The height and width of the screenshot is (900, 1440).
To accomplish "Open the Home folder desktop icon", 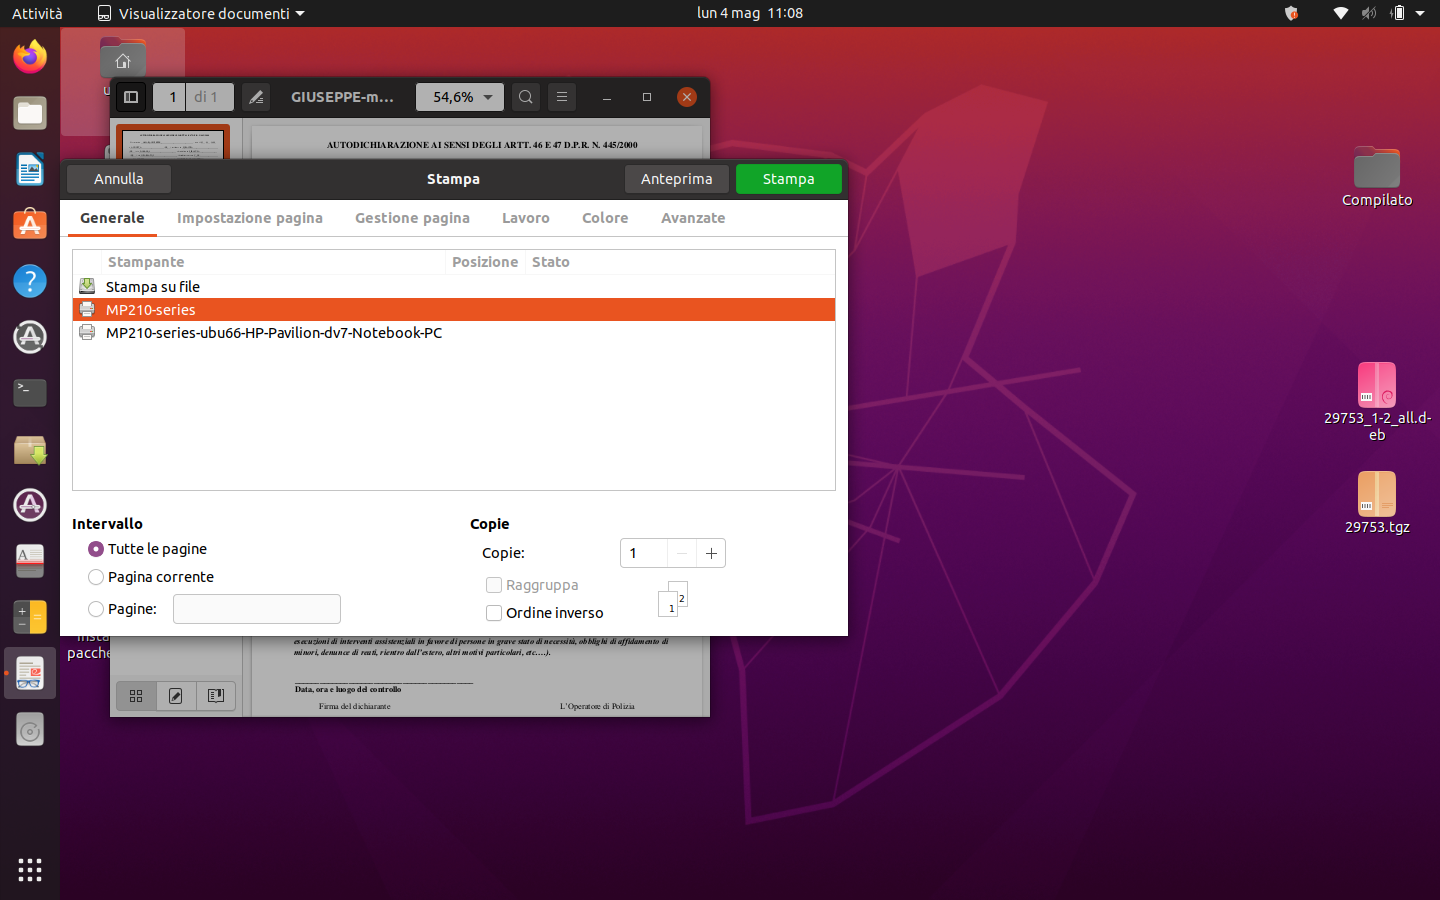I will click(123, 60).
